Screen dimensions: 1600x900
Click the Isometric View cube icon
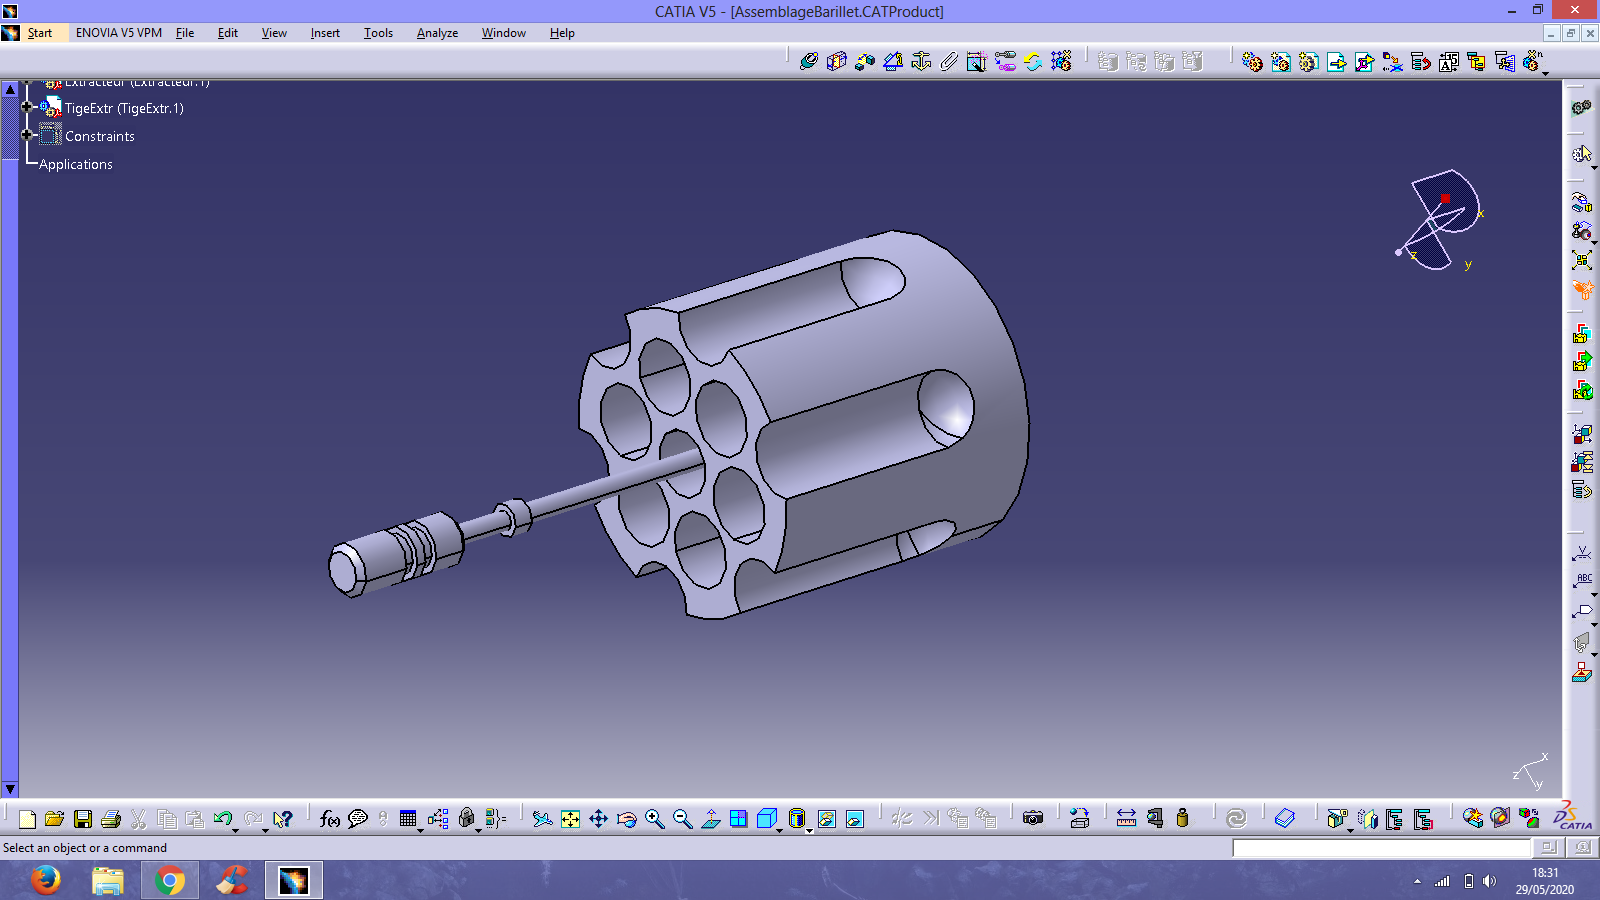pos(766,819)
